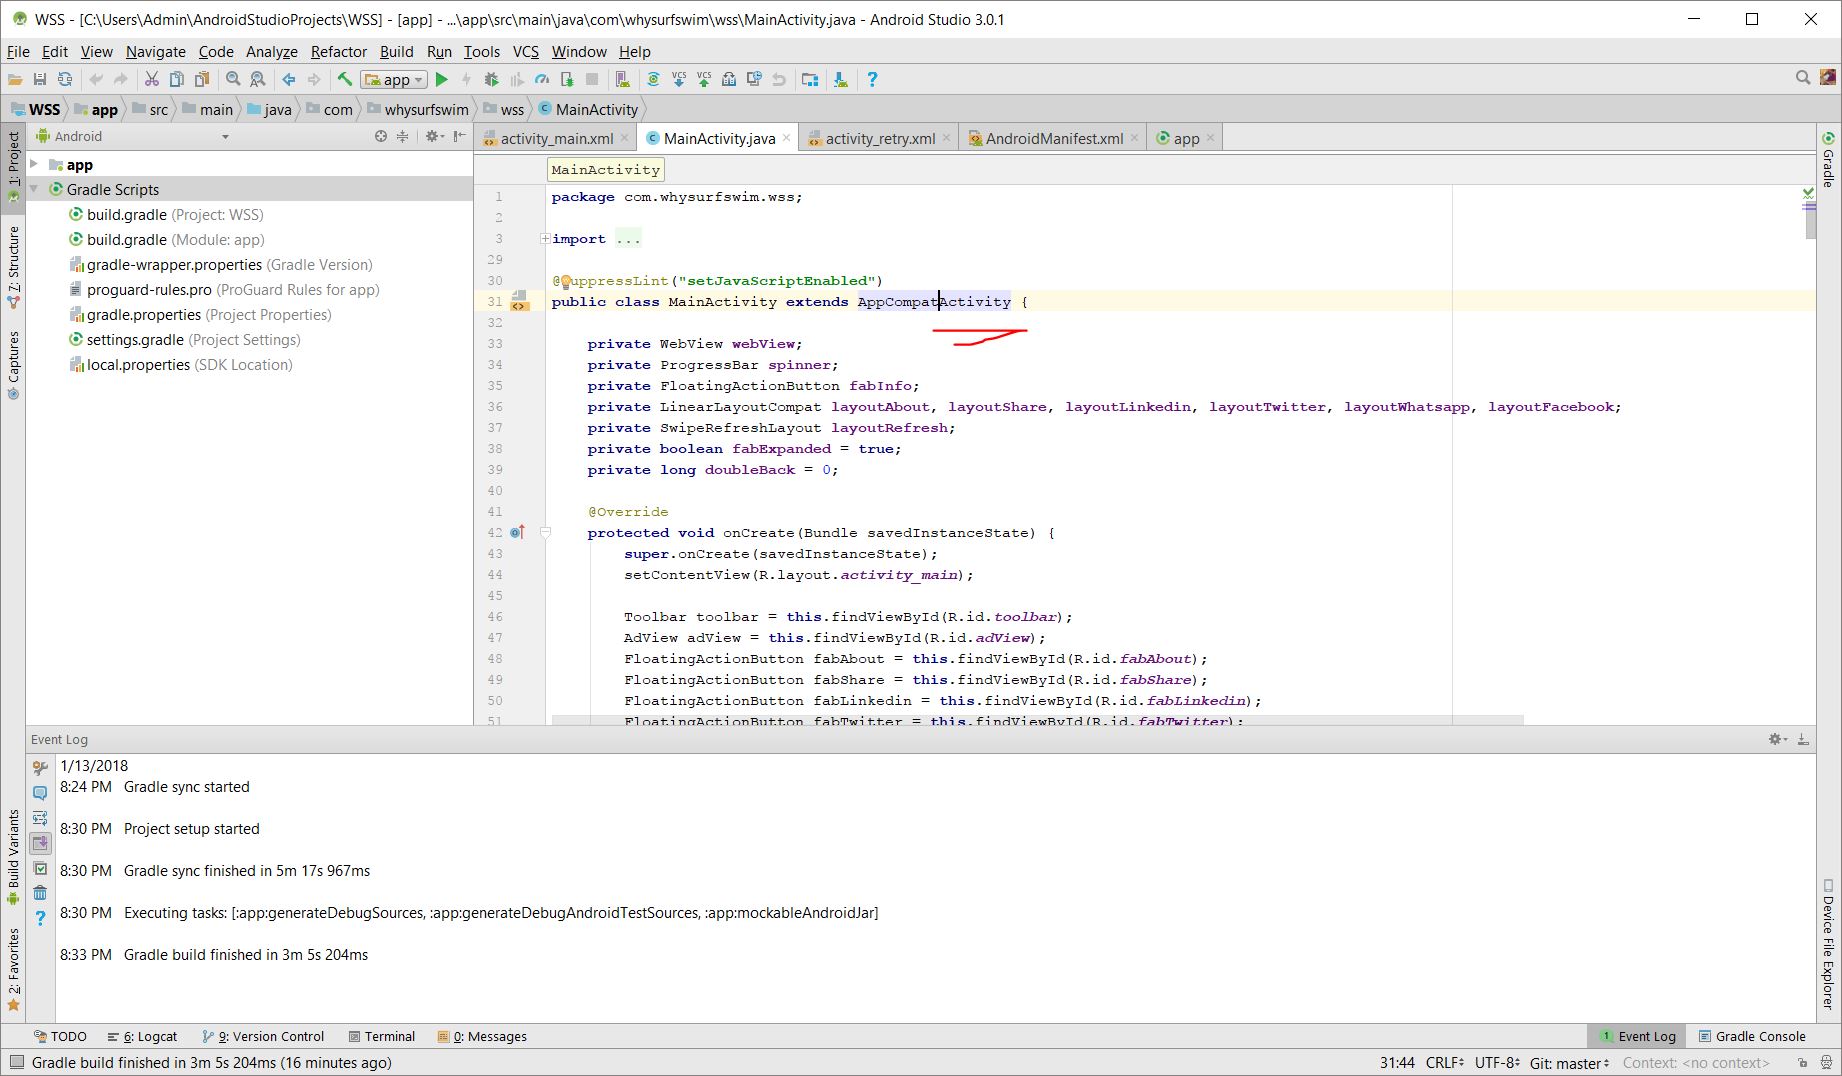Click the Cut scissors icon in toolbar

[152, 80]
